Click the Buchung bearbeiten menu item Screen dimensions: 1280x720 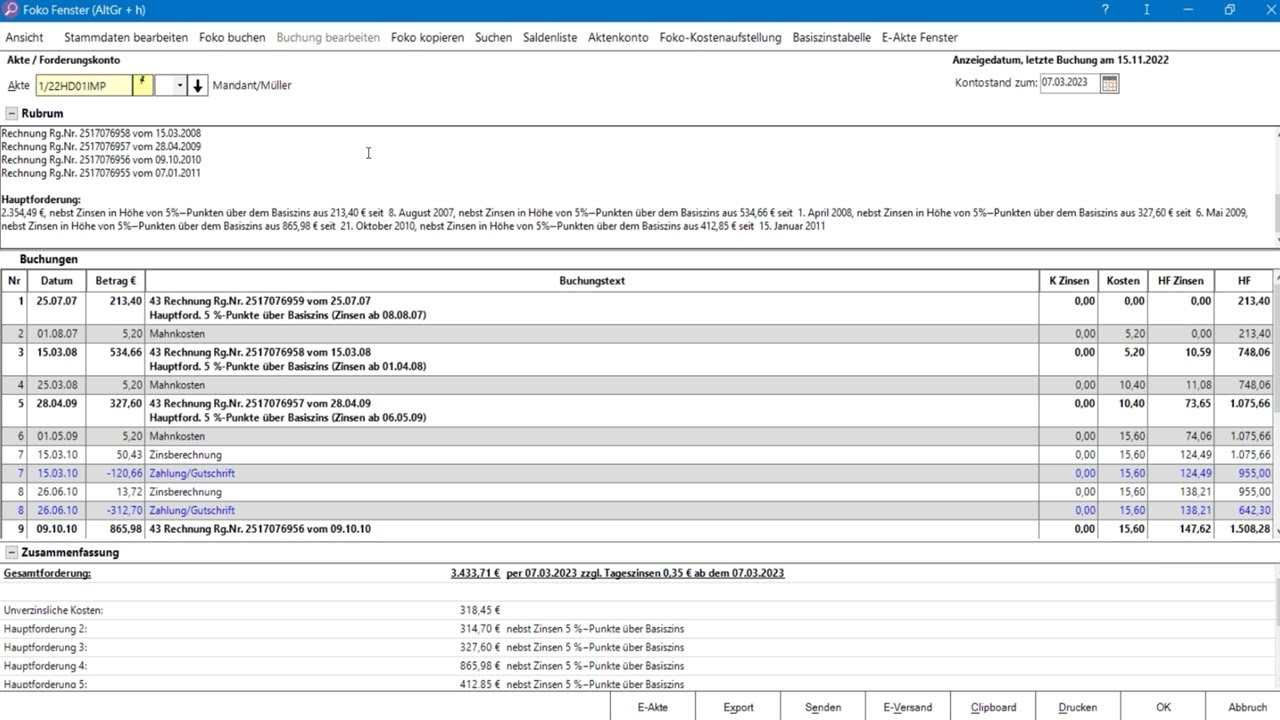tap(328, 37)
